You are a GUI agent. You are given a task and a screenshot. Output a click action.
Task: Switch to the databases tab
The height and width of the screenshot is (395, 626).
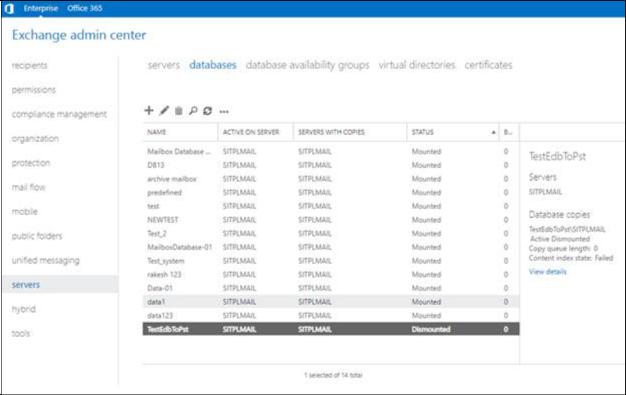(x=213, y=65)
